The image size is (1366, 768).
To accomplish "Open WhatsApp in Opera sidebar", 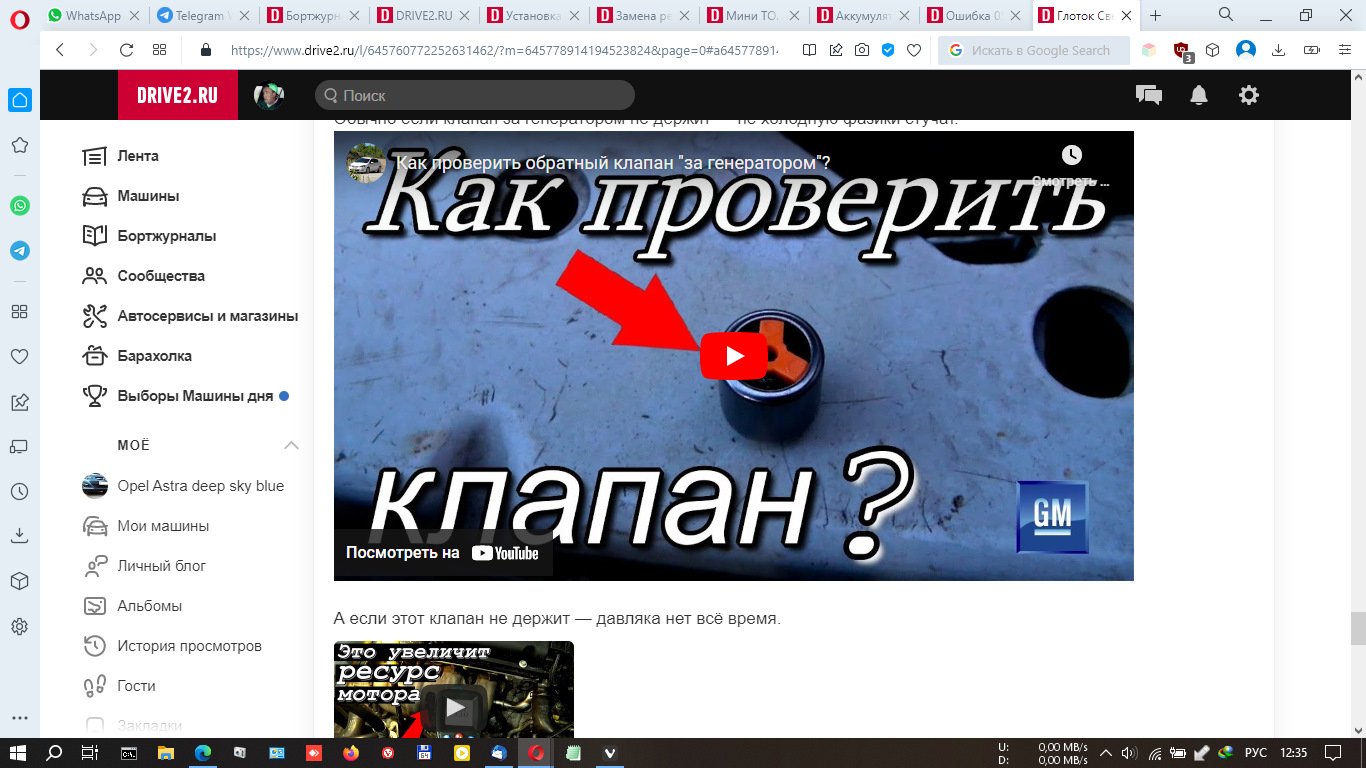I will [x=19, y=206].
